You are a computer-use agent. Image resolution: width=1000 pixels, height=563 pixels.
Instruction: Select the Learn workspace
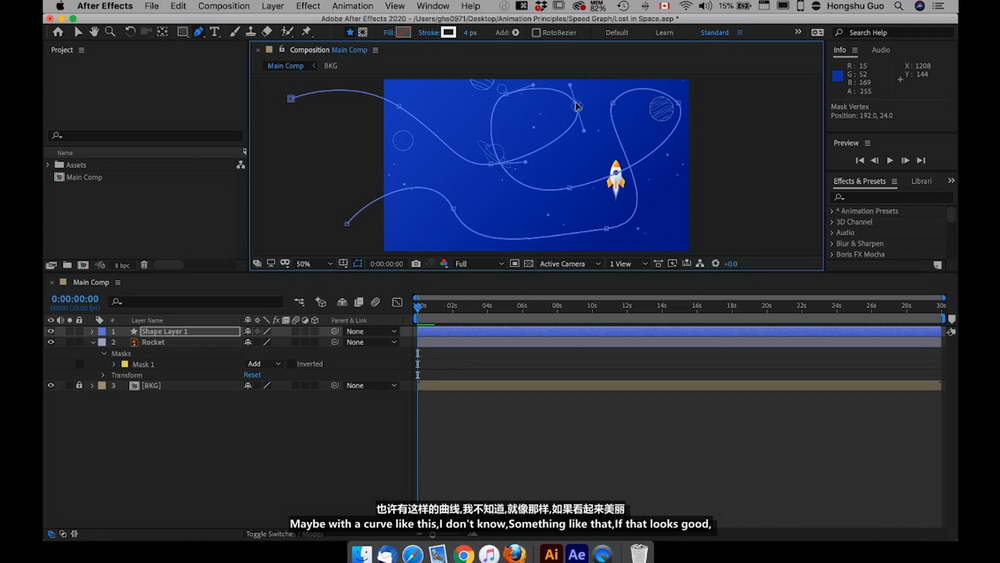(x=664, y=33)
